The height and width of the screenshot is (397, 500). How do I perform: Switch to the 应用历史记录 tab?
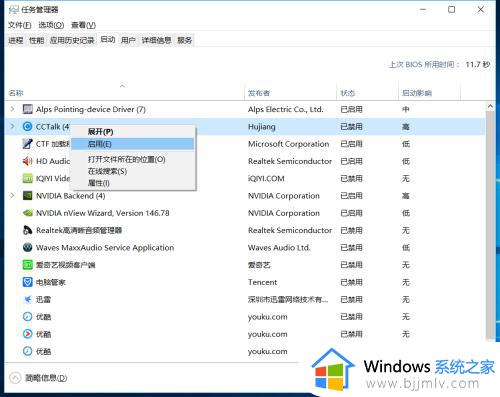[72, 40]
